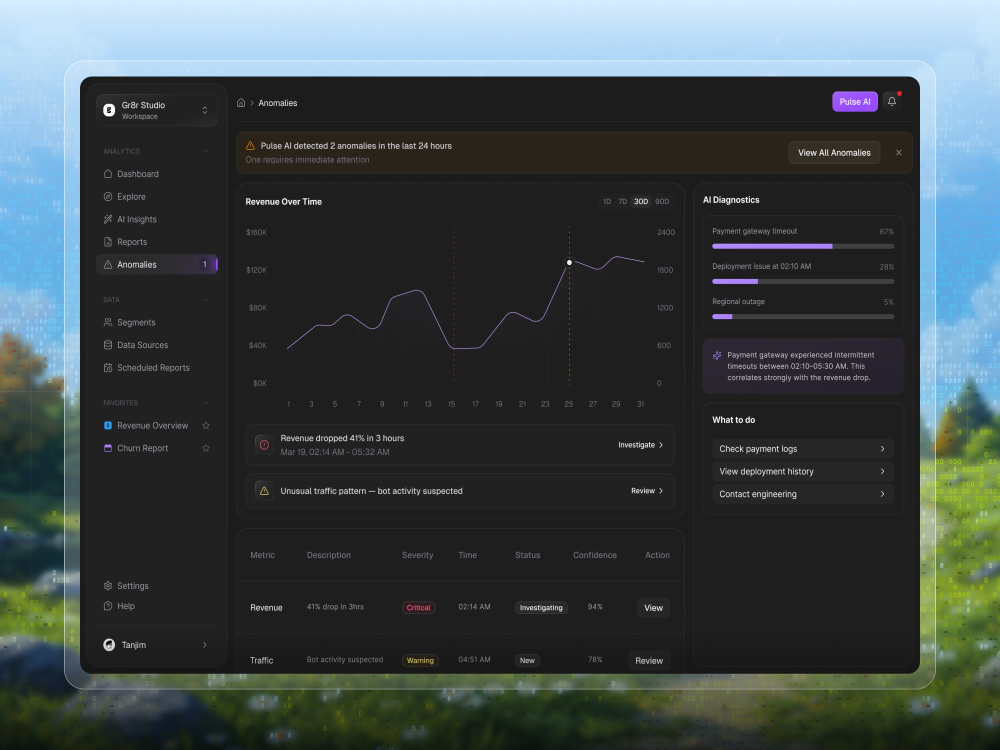
Task: Open Dashboard in the sidebar
Action: tap(156, 174)
